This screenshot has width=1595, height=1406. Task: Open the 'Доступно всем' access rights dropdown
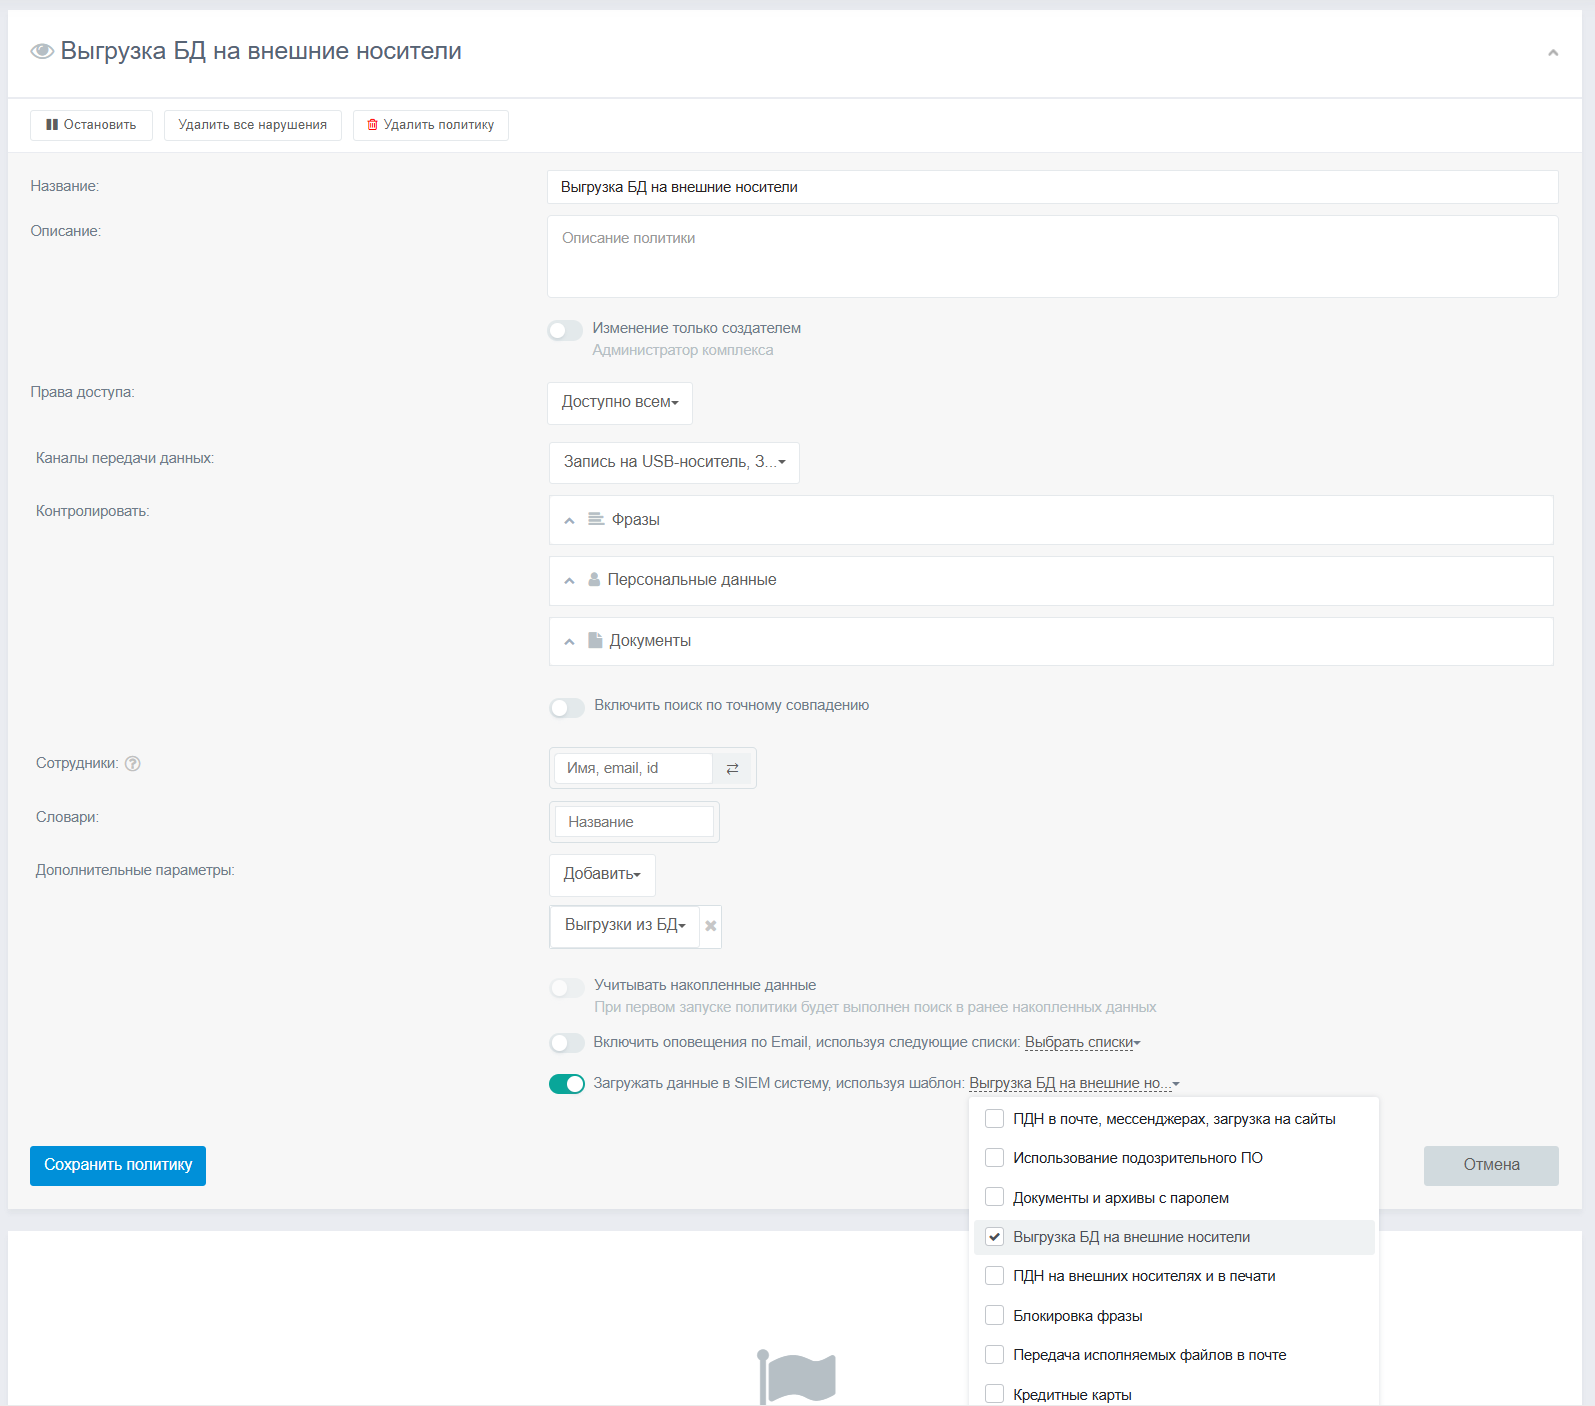[x=619, y=402]
